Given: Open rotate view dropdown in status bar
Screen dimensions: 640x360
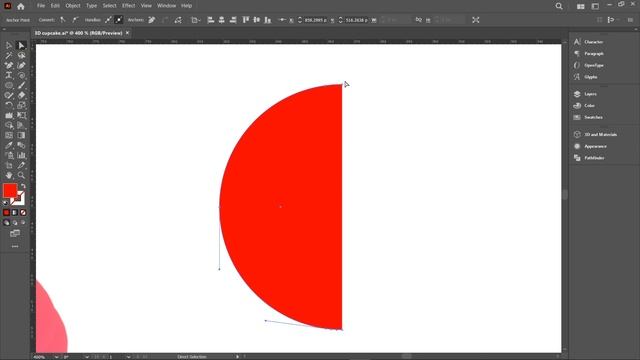Looking at the screenshot, I should [x=87, y=357].
